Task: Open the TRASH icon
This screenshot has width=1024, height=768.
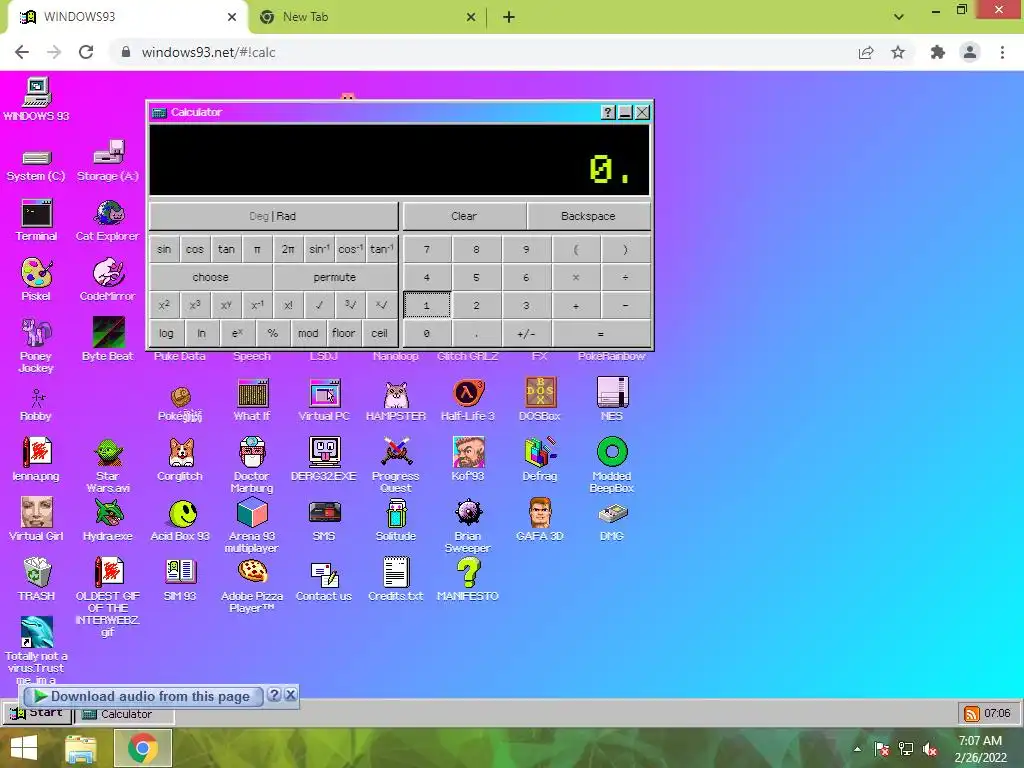Action: click(37, 579)
